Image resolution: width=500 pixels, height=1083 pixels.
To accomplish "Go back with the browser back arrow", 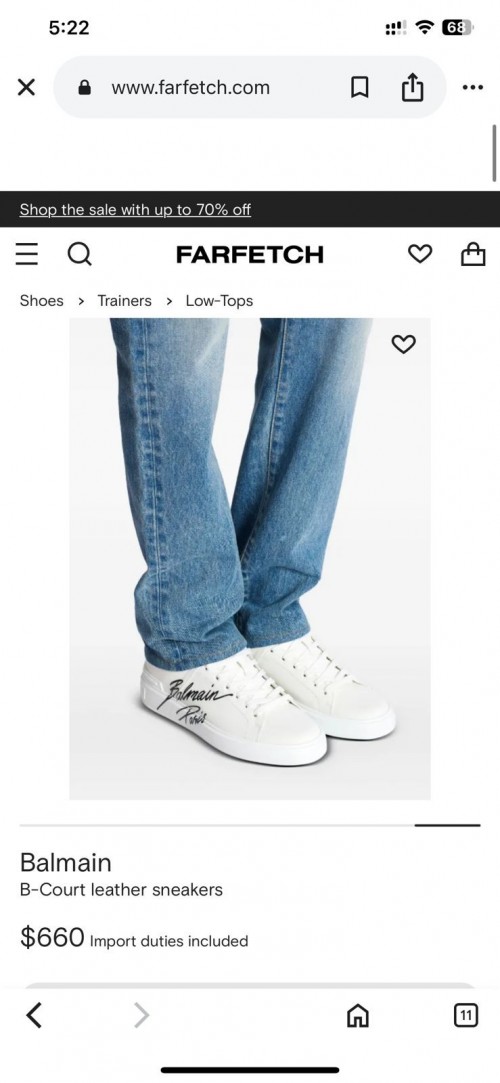I will pos(34,1015).
